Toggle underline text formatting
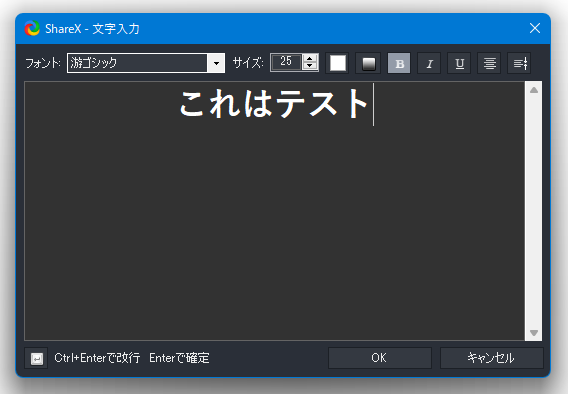 point(459,63)
